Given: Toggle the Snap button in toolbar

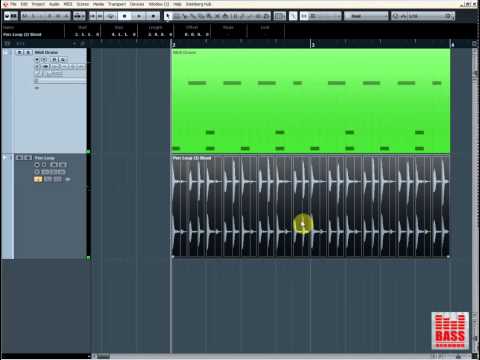Looking at the screenshot, I should tap(304, 16).
